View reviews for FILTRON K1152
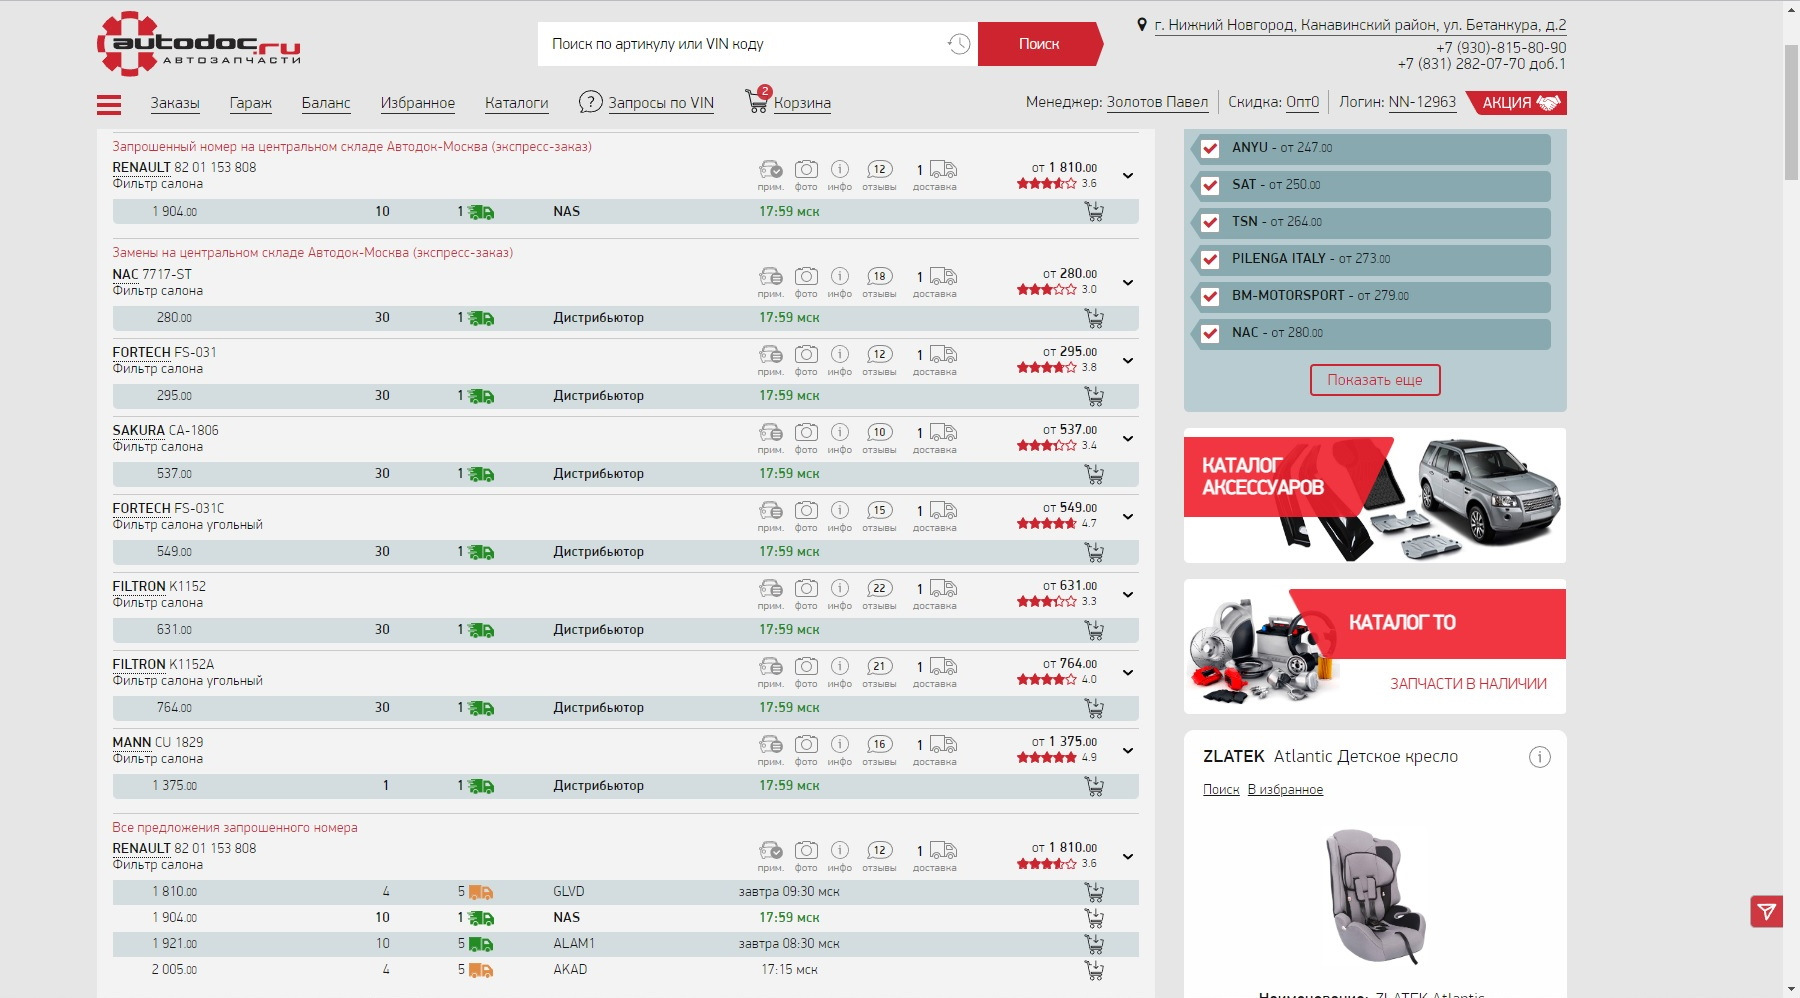 pyautogui.click(x=879, y=588)
